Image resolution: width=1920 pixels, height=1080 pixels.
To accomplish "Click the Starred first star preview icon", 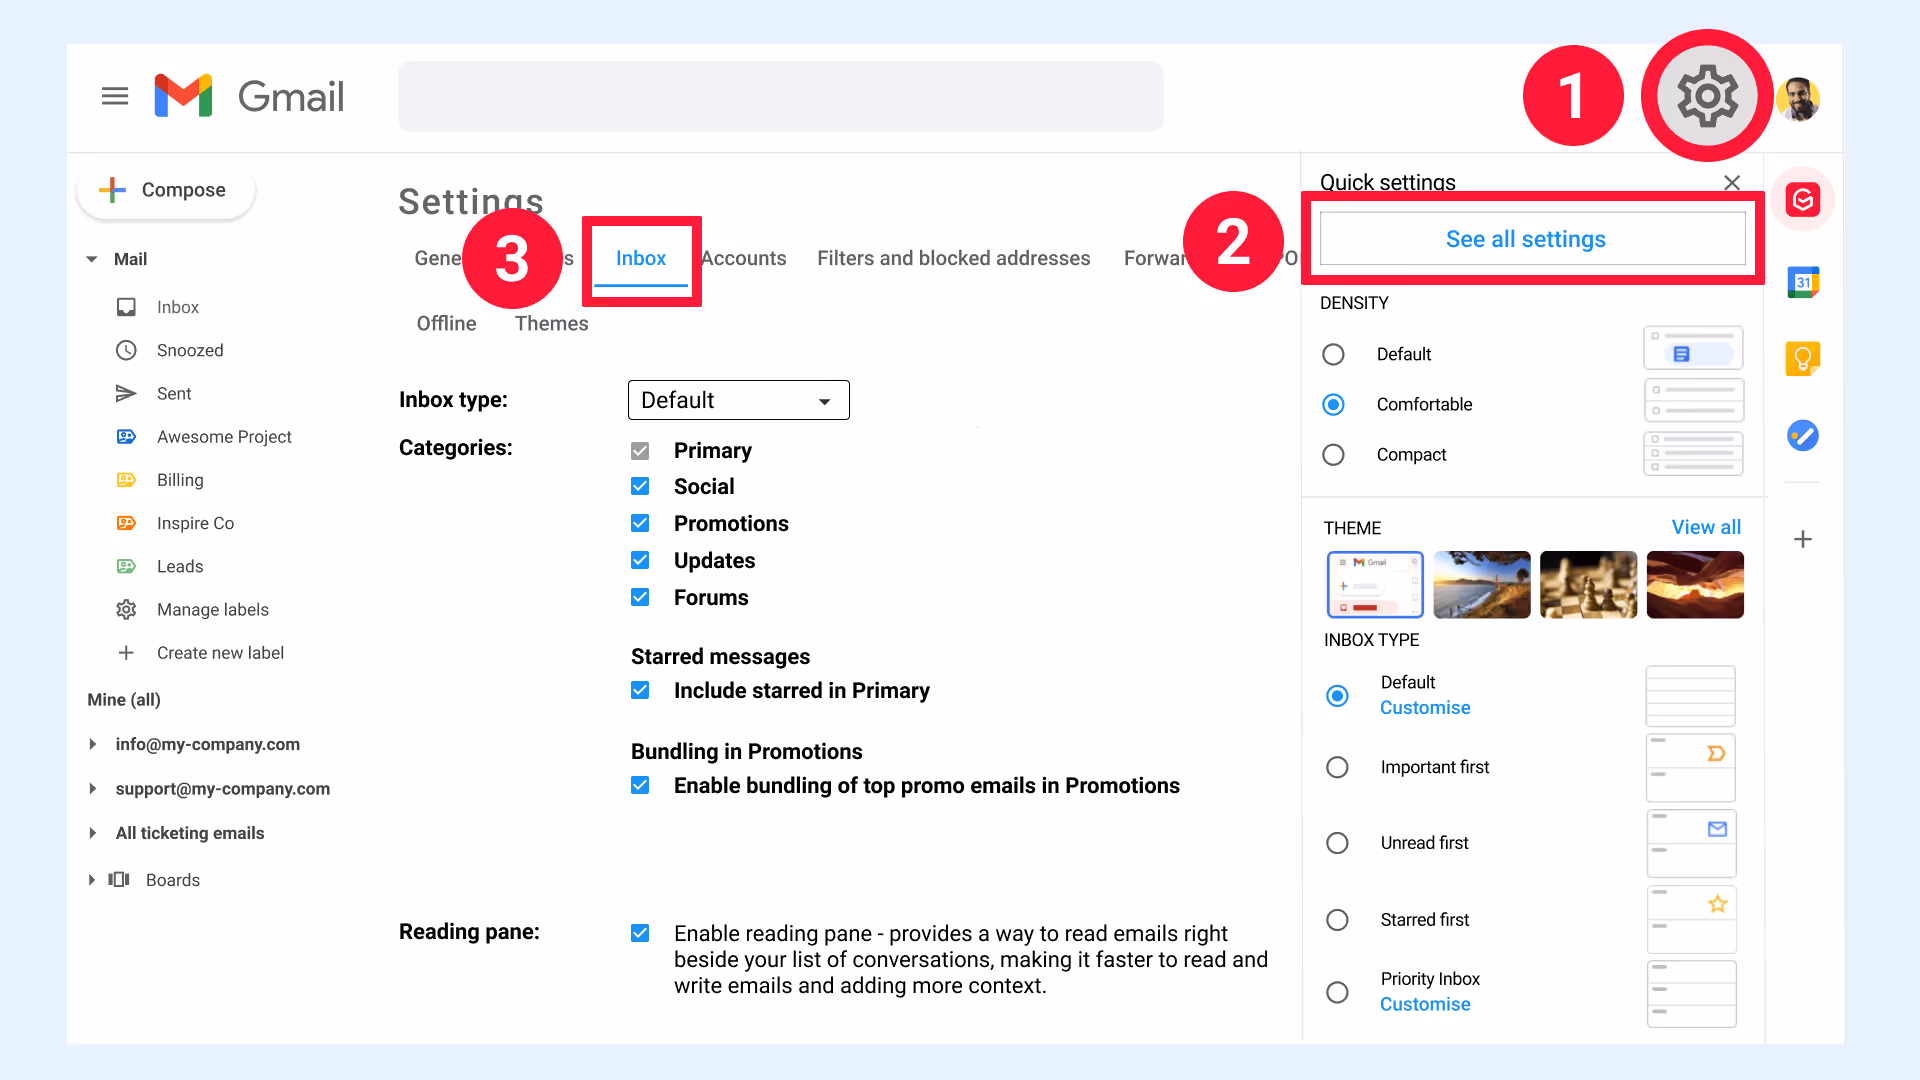I will coord(1717,904).
